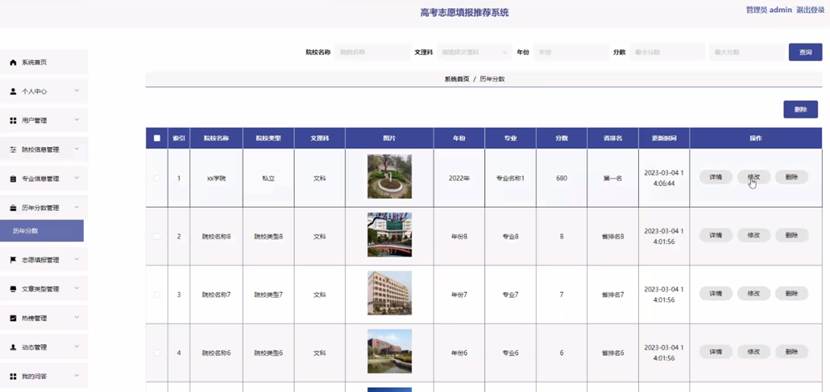Expand the 文章类型管理 chevron

point(77,288)
